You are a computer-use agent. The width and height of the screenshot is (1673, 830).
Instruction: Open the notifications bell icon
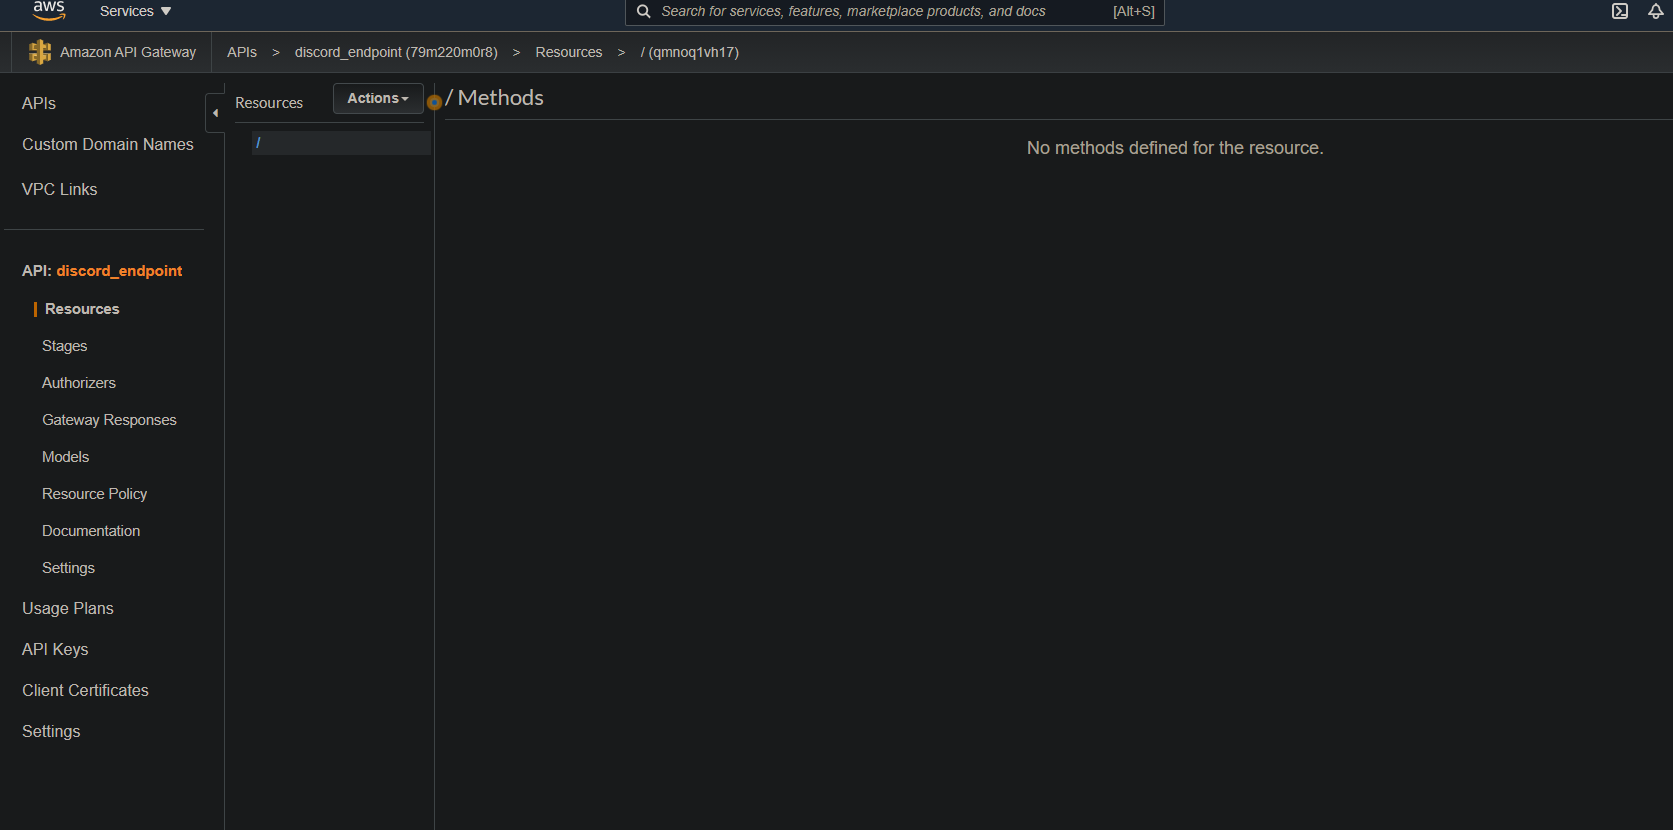(1656, 11)
